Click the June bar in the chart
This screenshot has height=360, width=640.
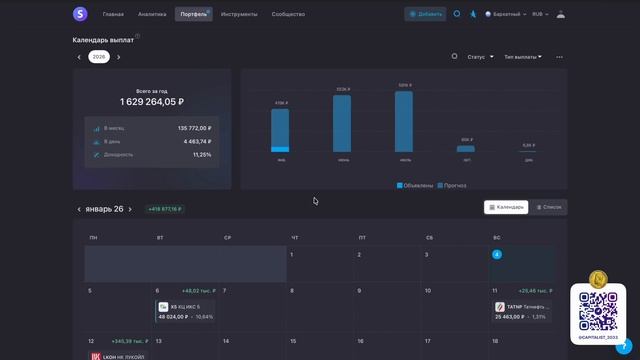coord(342,124)
